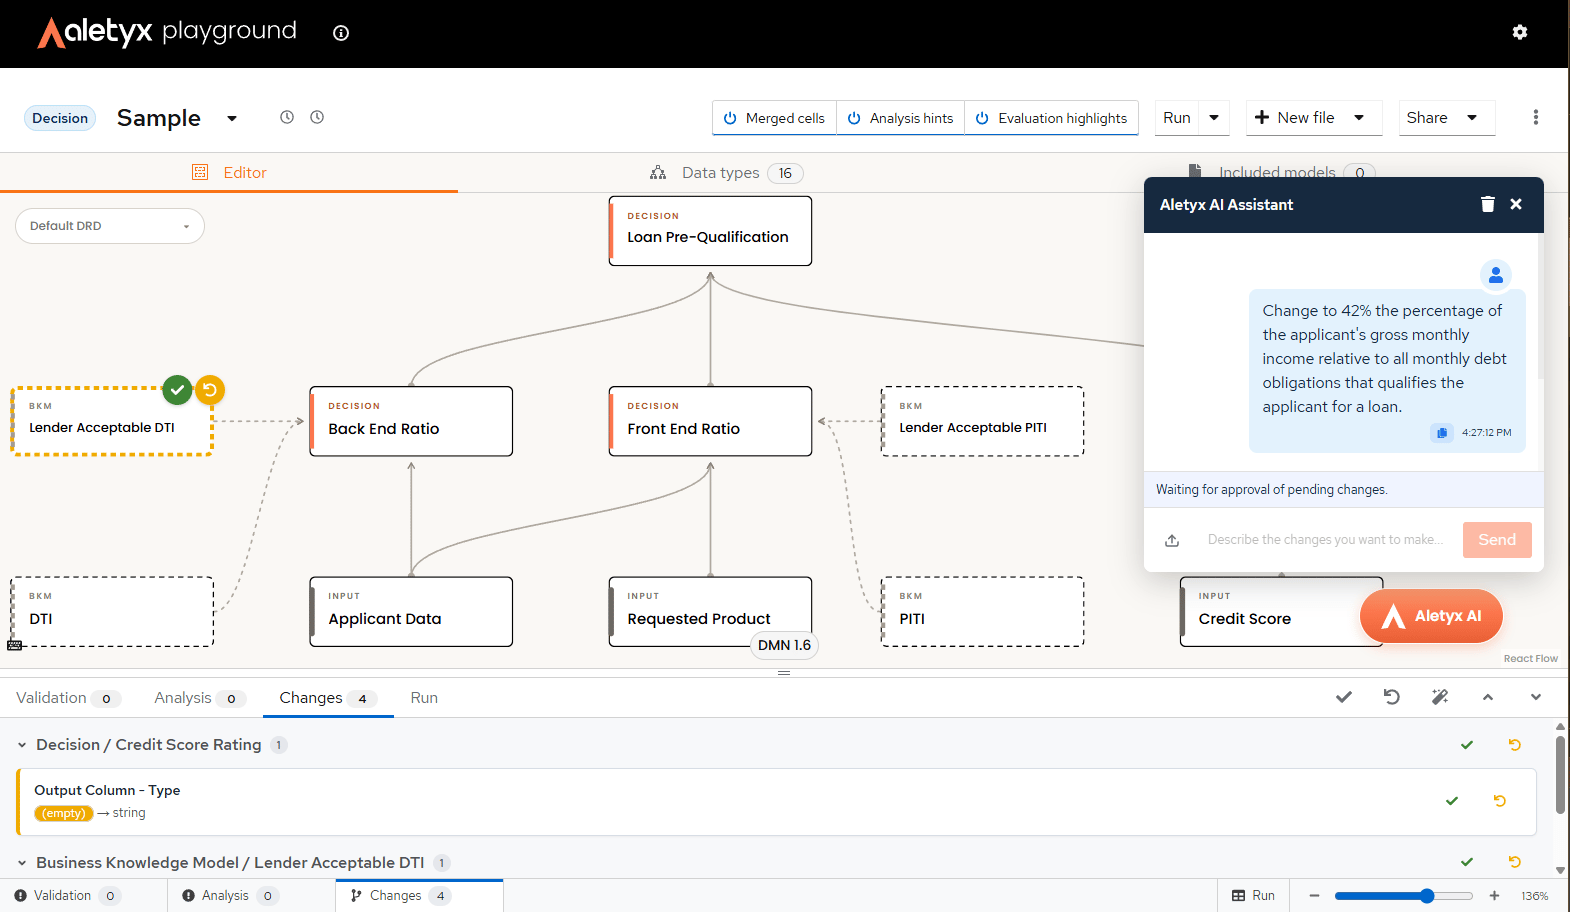Open the vertical three-dot options menu
The height and width of the screenshot is (912, 1570).
(1536, 117)
